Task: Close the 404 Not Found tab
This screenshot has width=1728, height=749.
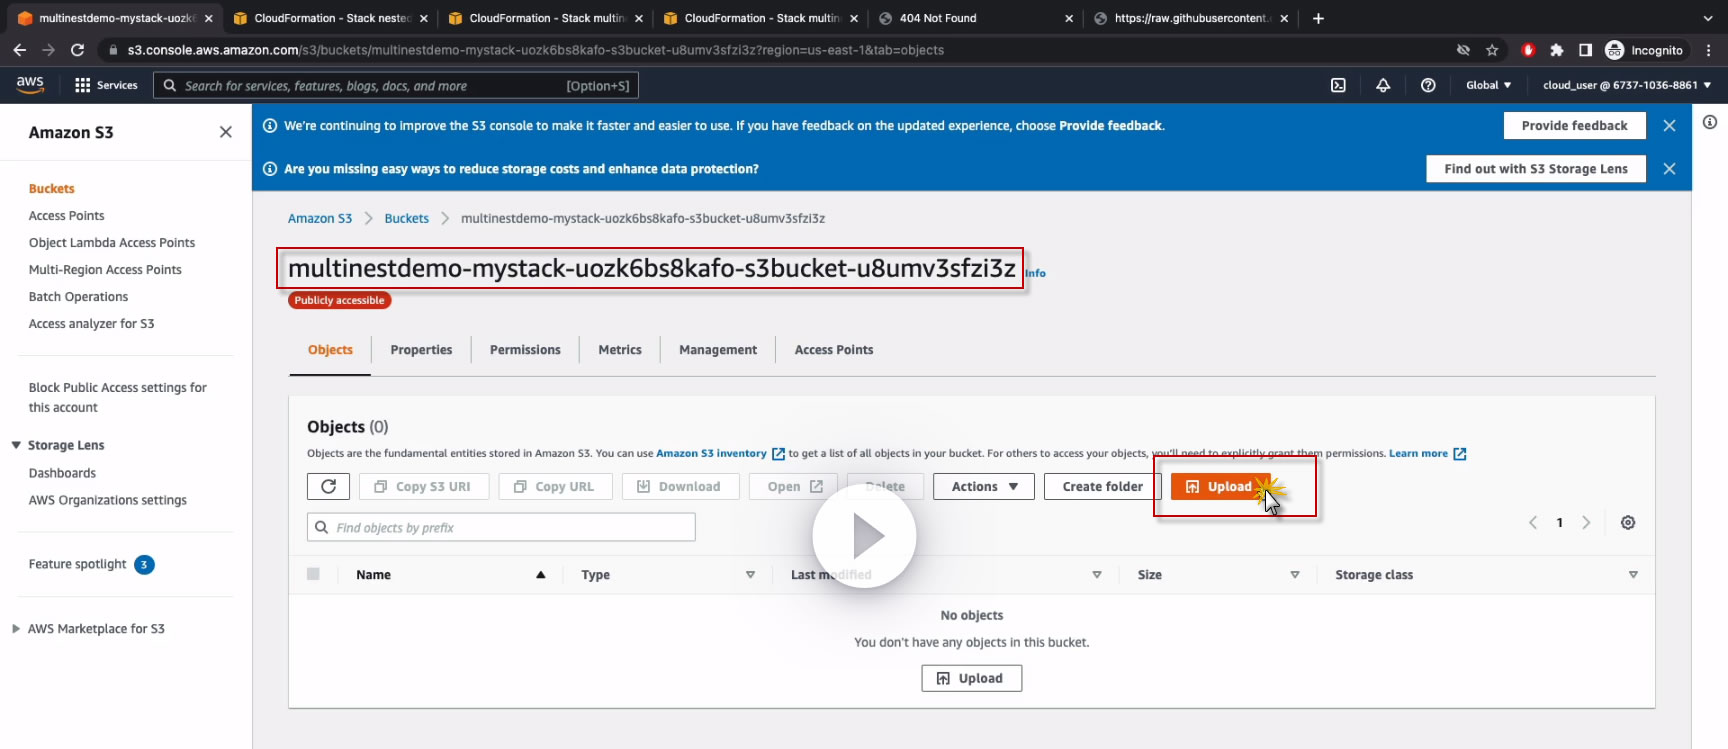Action: coord(1069,18)
